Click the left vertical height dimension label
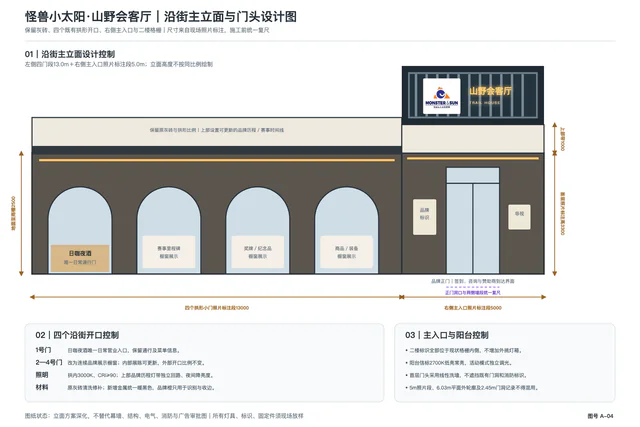 pos(13,213)
